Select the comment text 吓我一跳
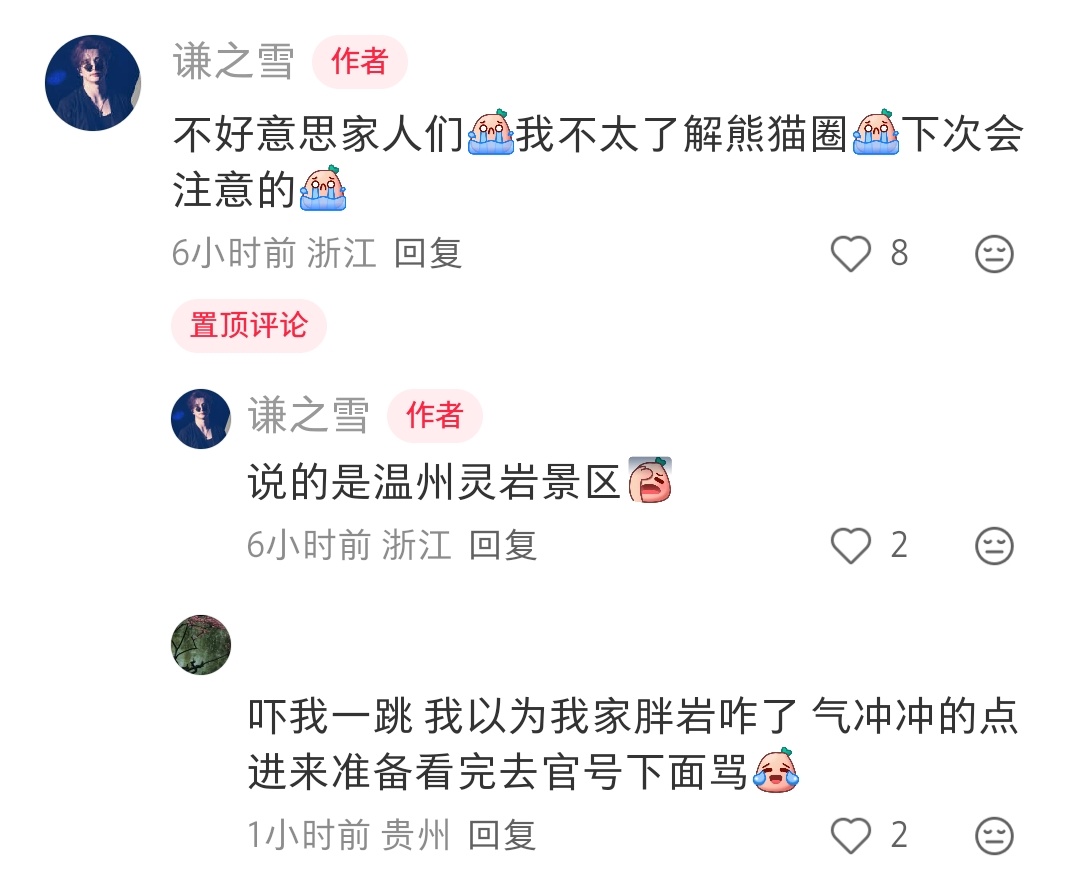 click(330, 716)
